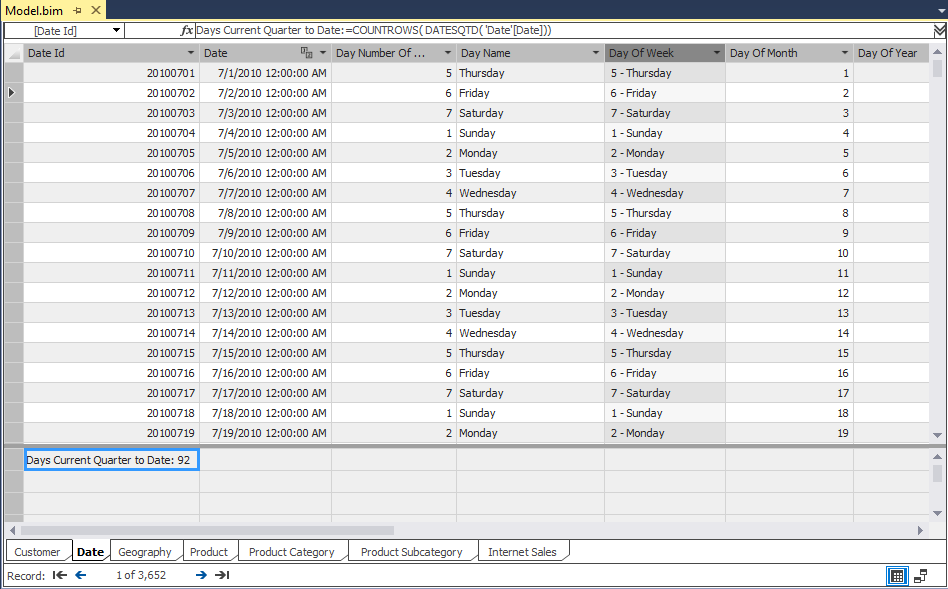Jump to the last record
Image resolution: width=948 pixels, height=589 pixels.
[222, 575]
